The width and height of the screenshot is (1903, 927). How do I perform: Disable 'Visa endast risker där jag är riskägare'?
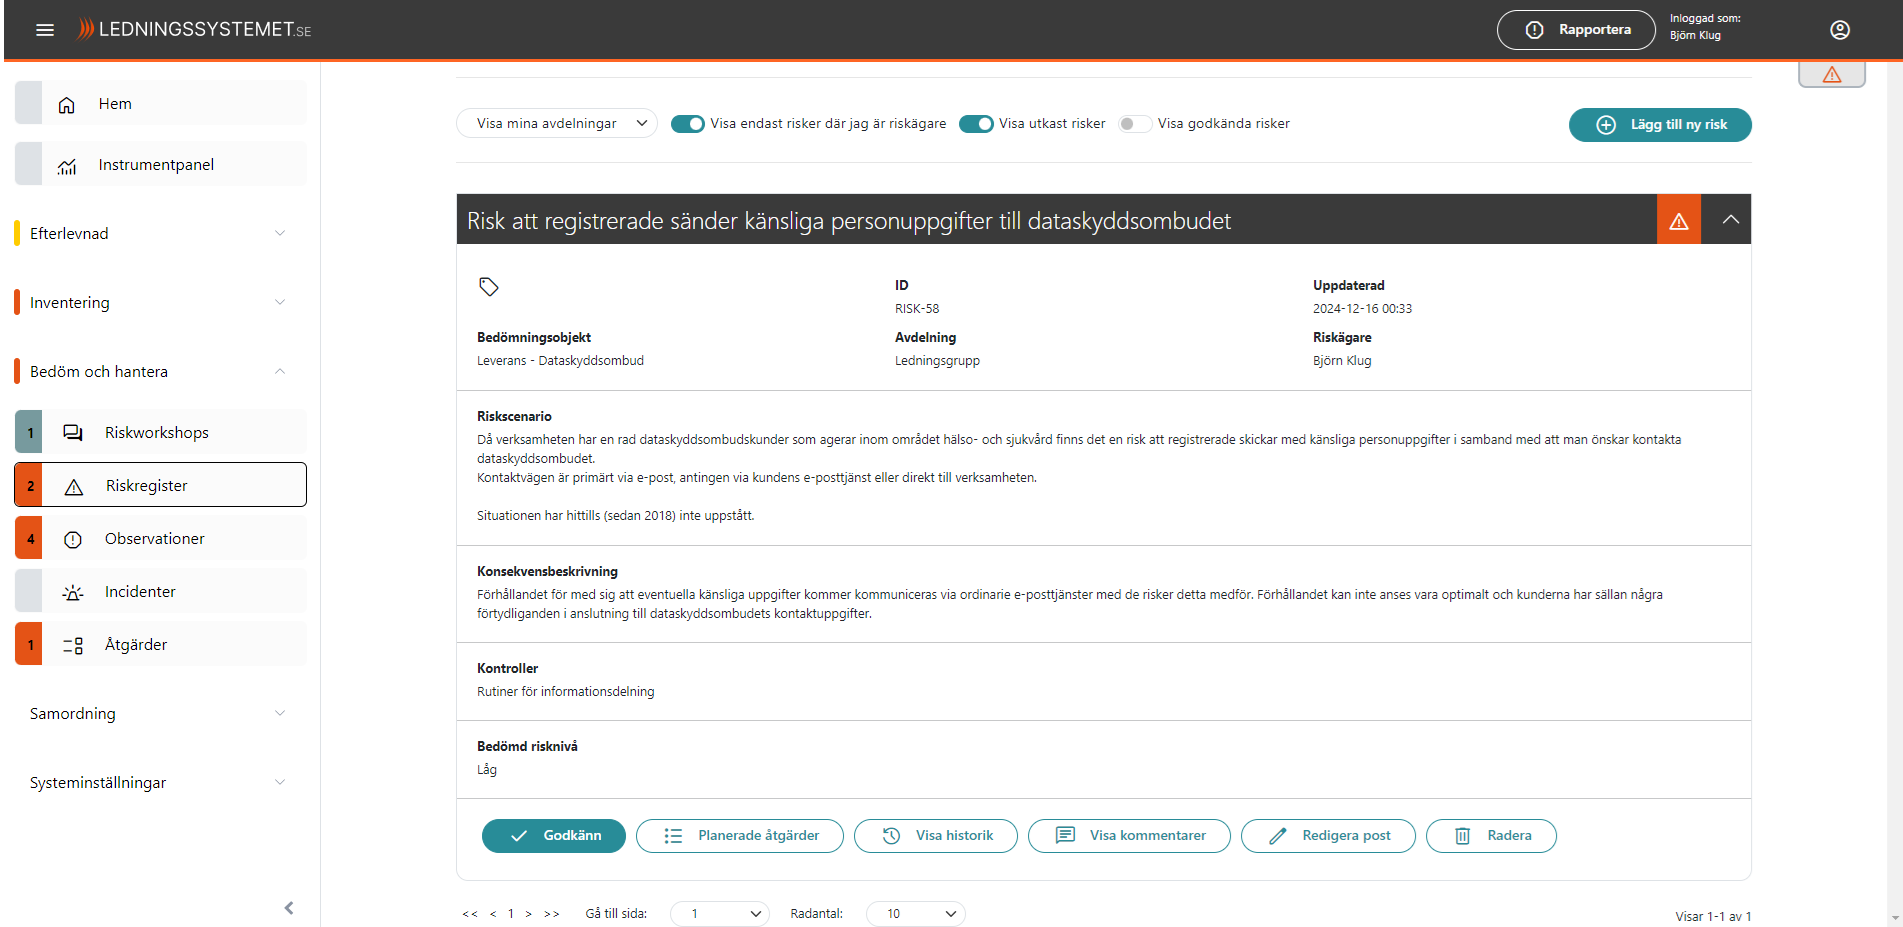[687, 124]
